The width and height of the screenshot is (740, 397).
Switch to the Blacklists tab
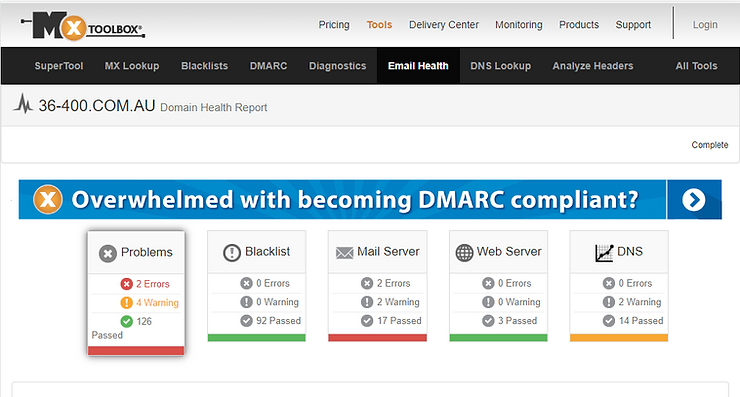tap(204, 66)
